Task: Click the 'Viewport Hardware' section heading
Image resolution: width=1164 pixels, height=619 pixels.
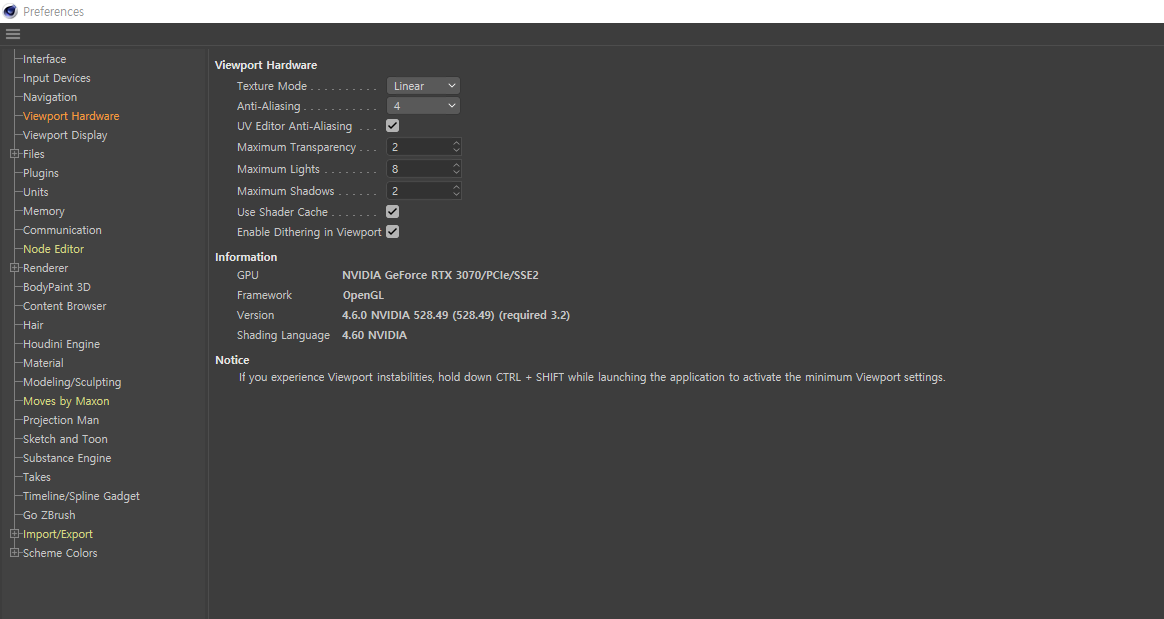Action: tap(266, 65)
